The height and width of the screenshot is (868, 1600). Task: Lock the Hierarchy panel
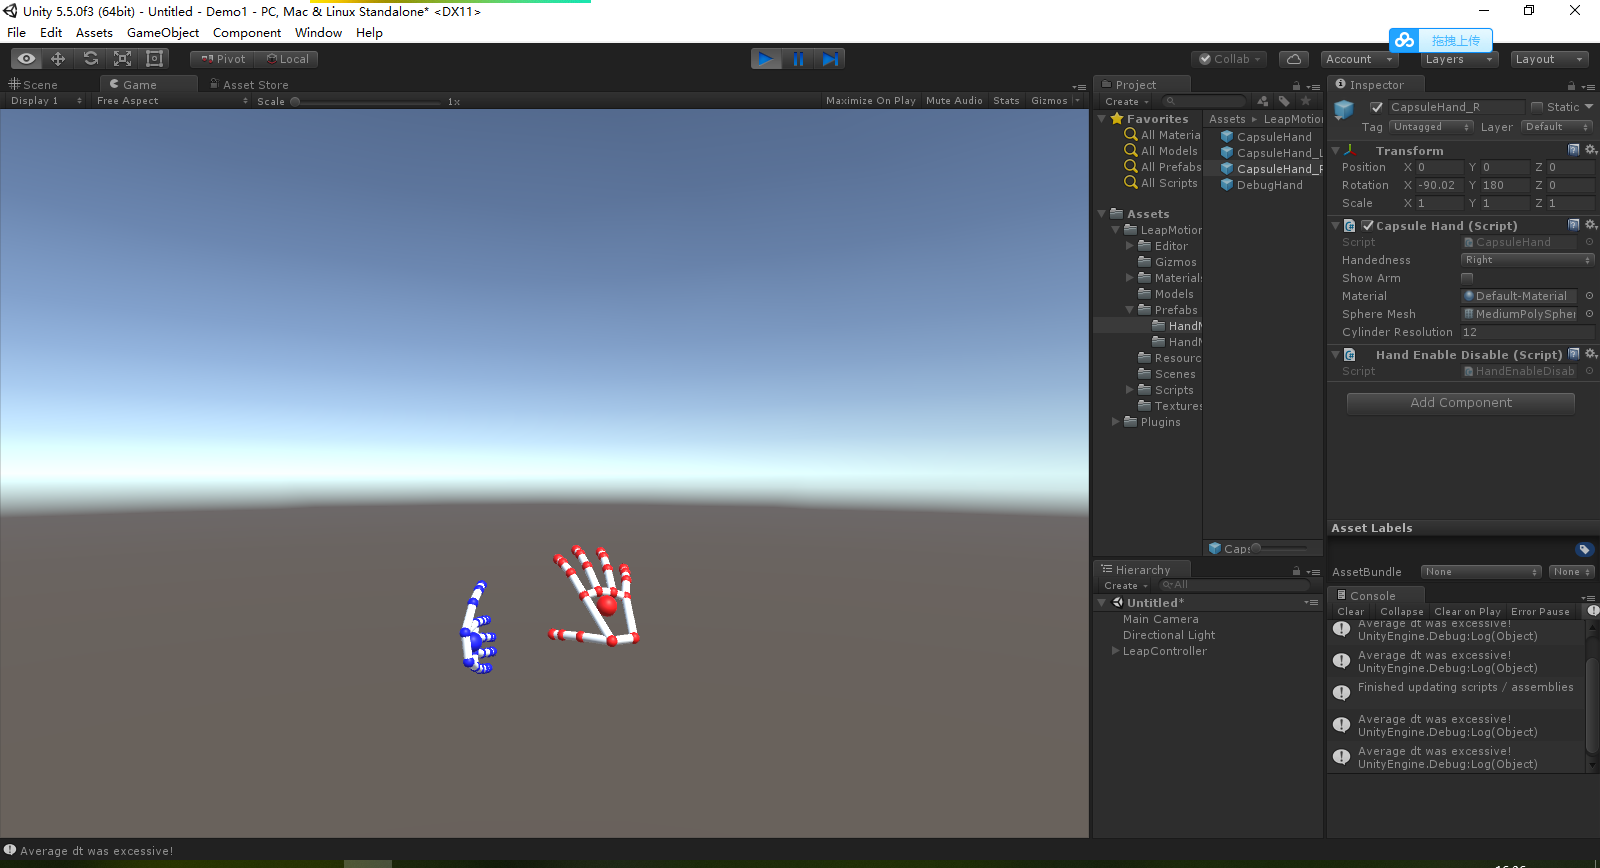coord(1296,571)
